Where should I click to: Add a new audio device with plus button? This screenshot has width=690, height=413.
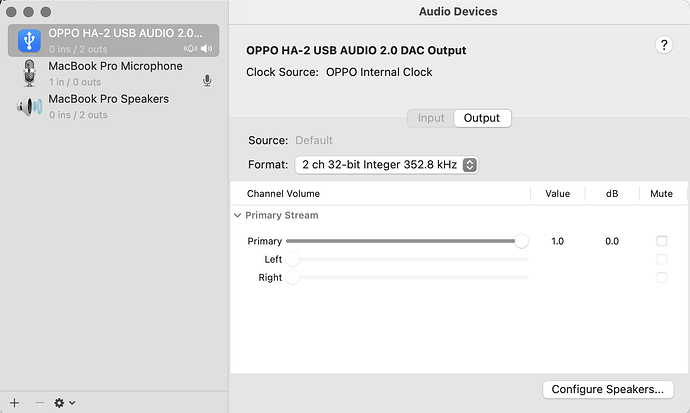[15, 402]
